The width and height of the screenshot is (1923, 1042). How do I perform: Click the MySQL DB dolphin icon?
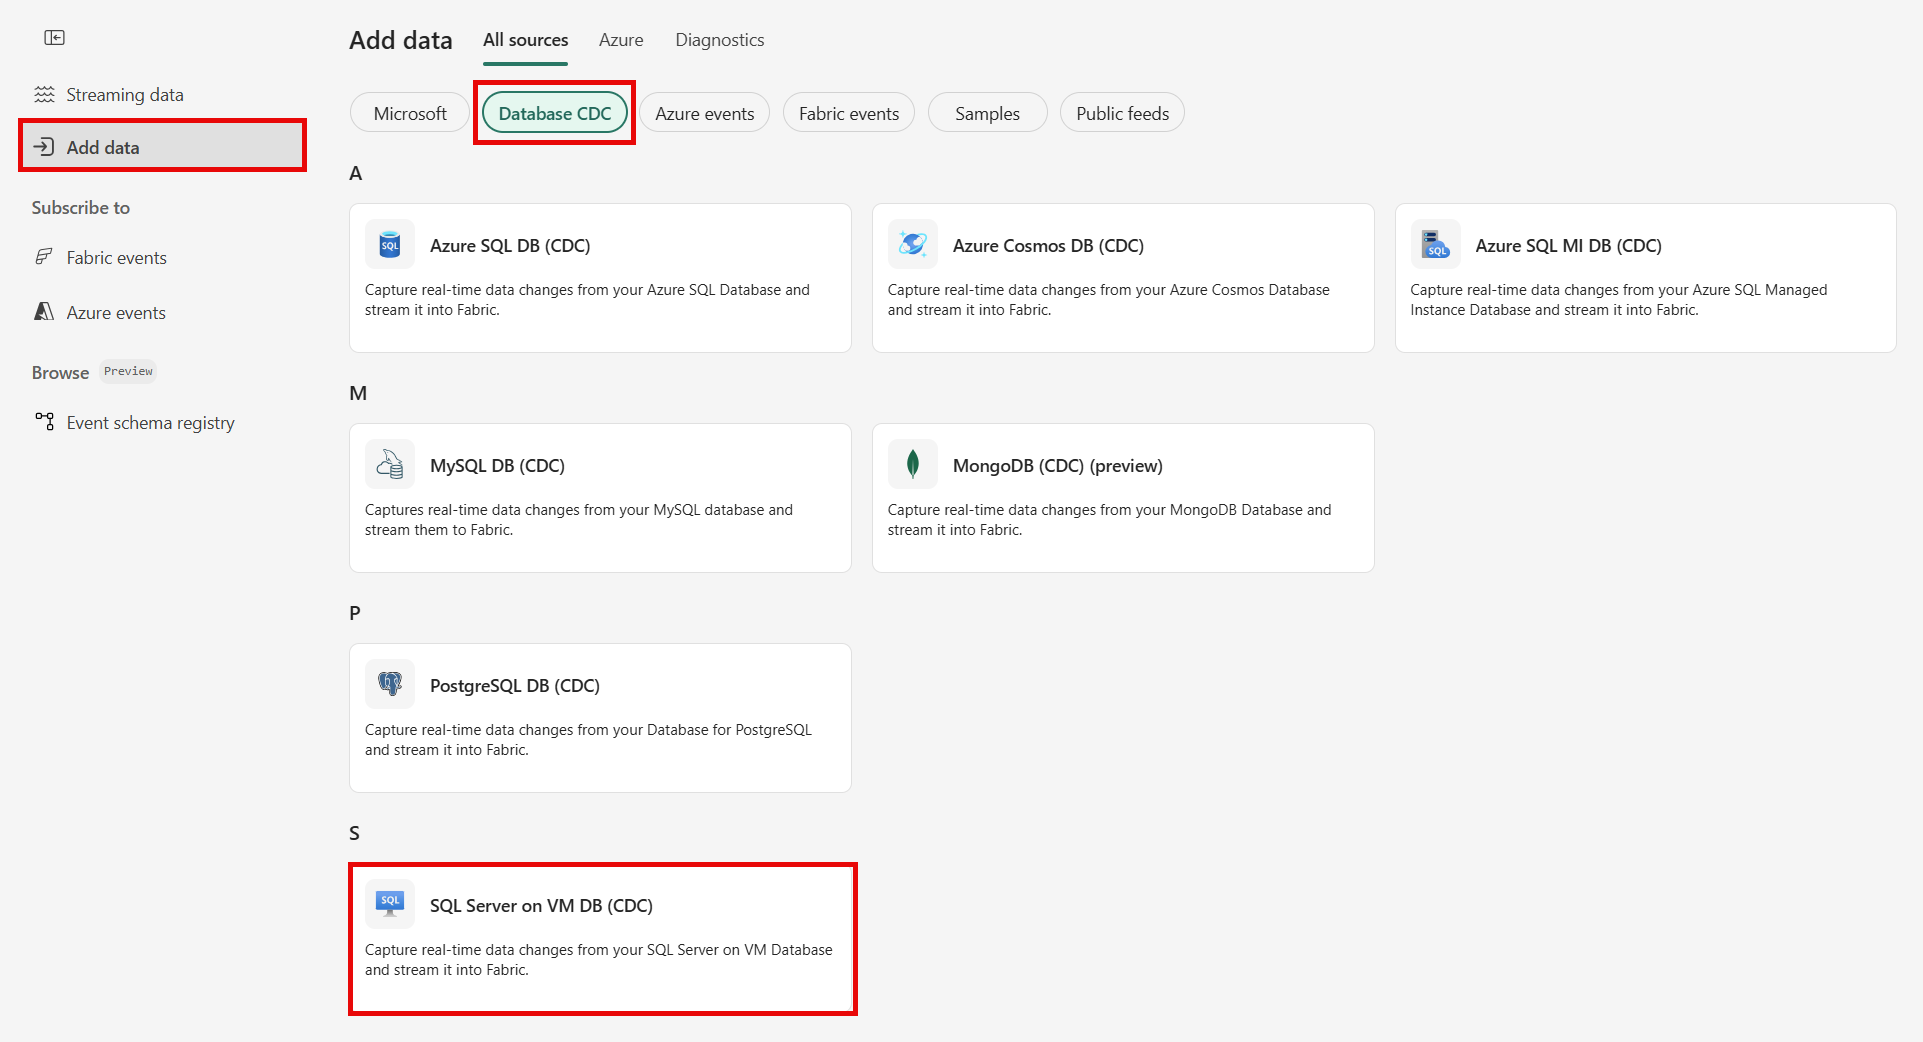[x=390, y=465]
